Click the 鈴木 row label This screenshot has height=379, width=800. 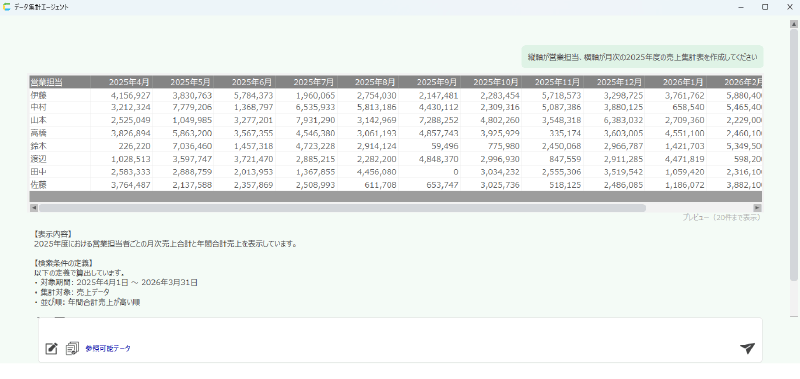(39, 146)
